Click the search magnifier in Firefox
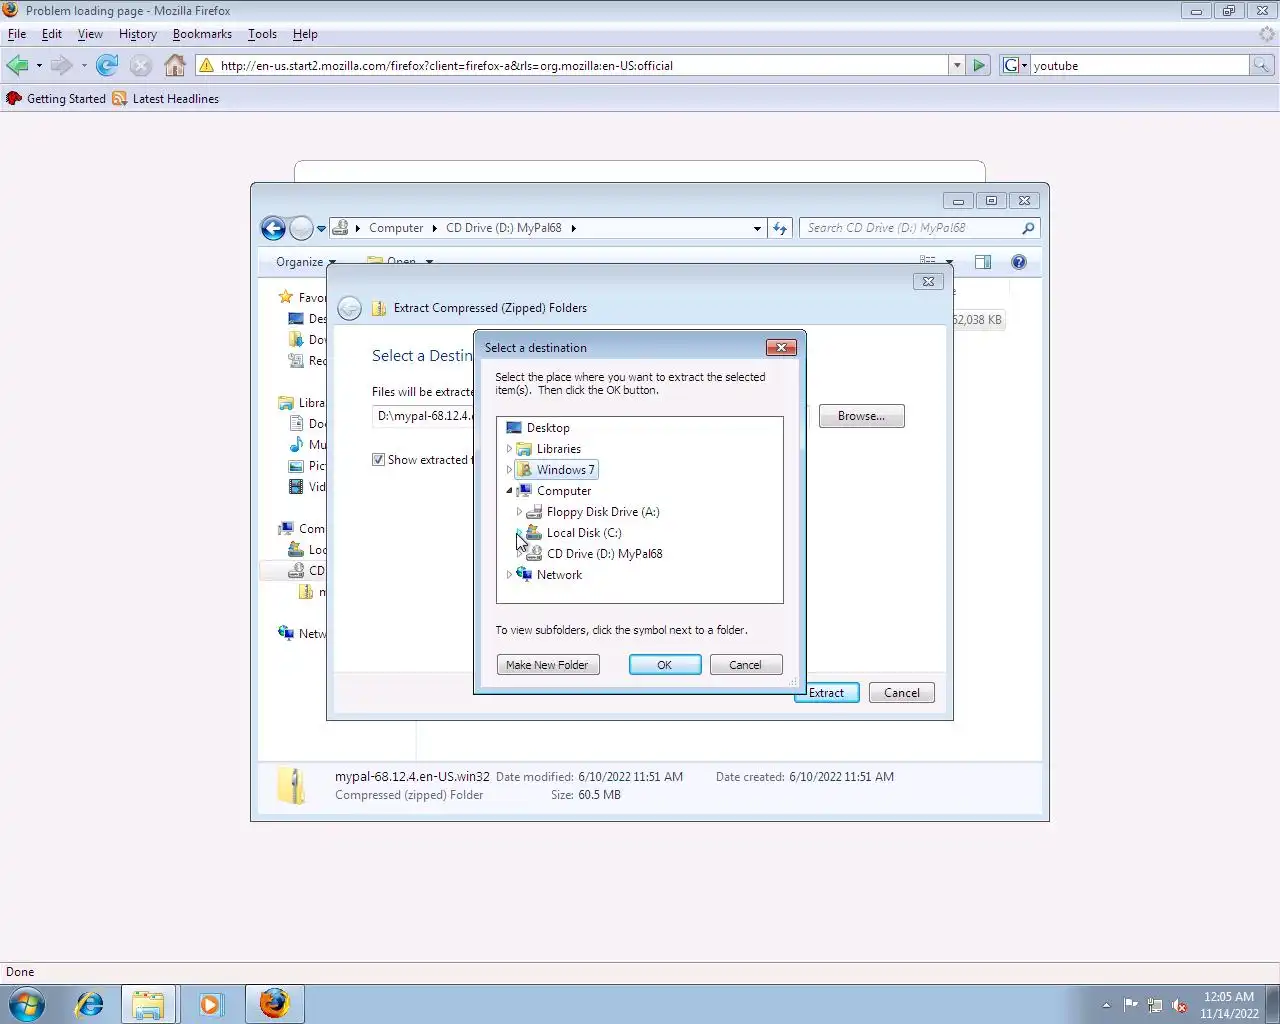The height and width of the screenshot is (1024, 1280). [x=1262, y=66]
